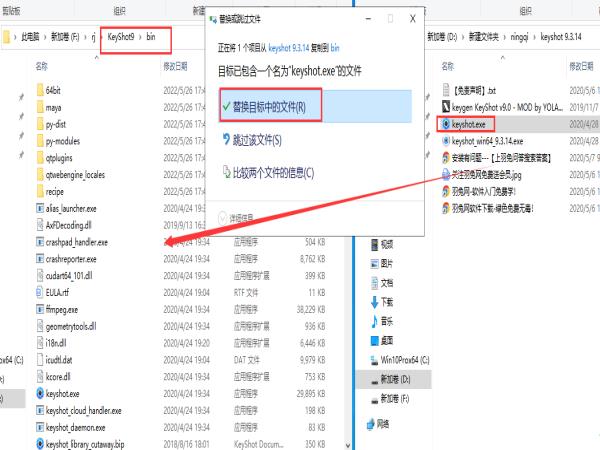Click the py-modules folder icon
600x450 pixels.
click(x=40, y=141)
